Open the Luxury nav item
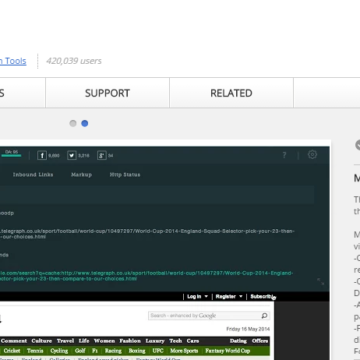 (155, 341)
